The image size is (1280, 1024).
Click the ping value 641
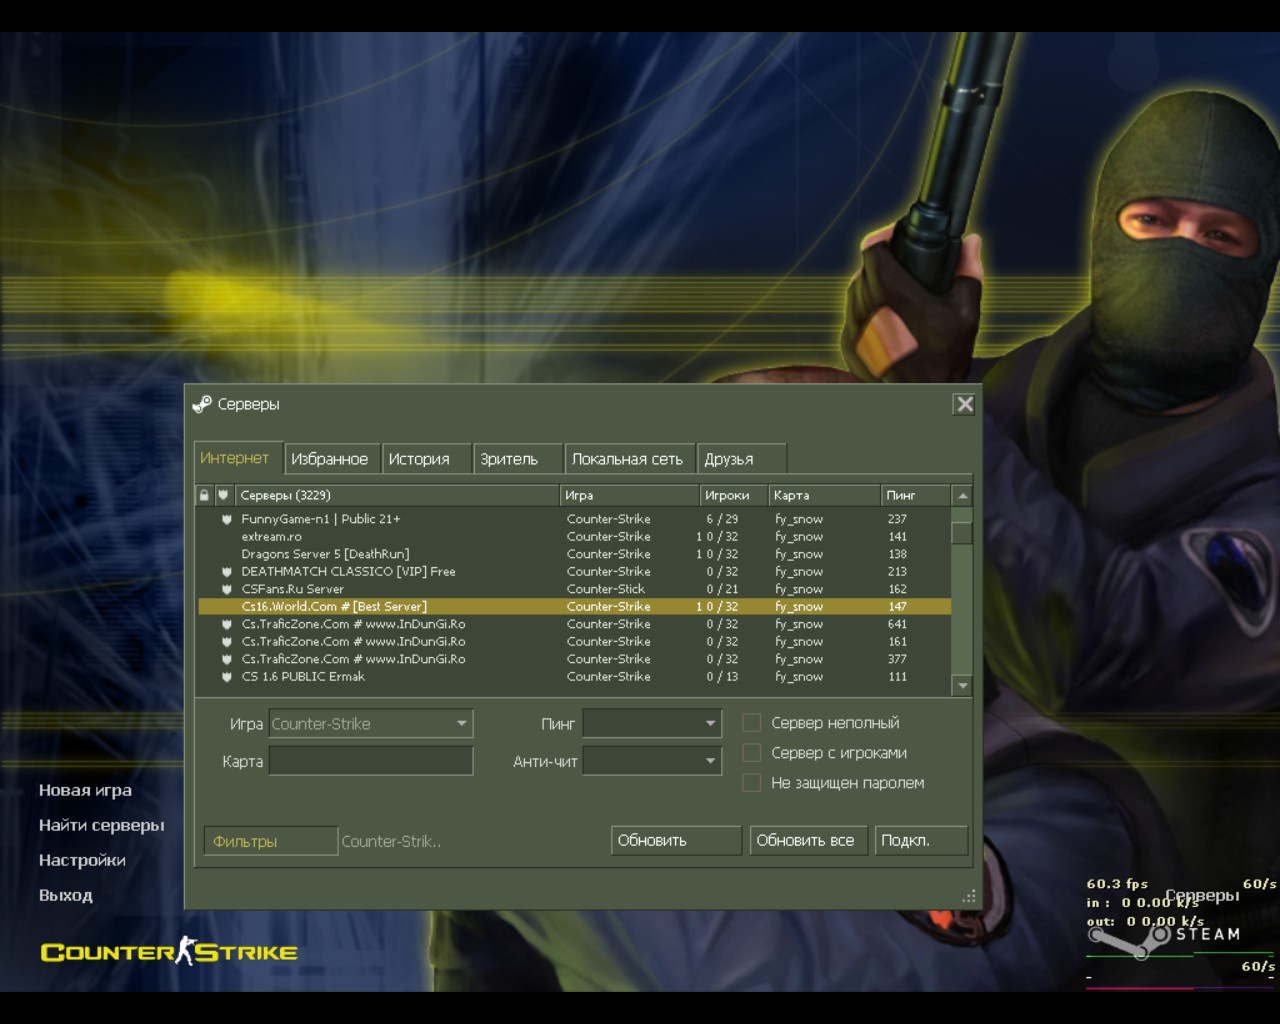pyautogui.click(x=897, y=624)
